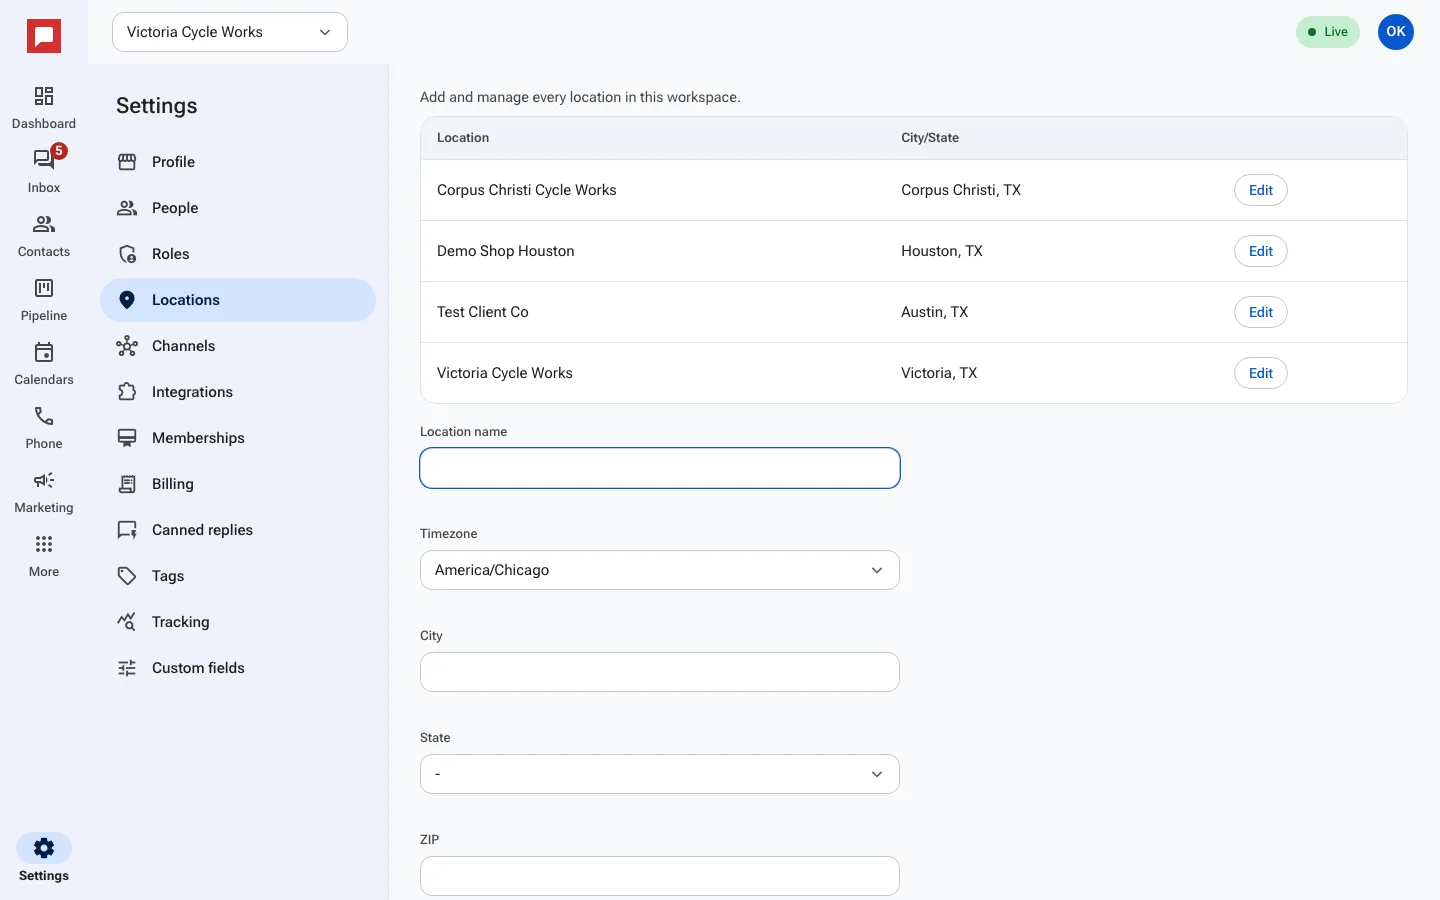Image resolution: width=1440 pixels, height=900 pixels.
Task: Go to Canned replies settings
Action: 238,530
